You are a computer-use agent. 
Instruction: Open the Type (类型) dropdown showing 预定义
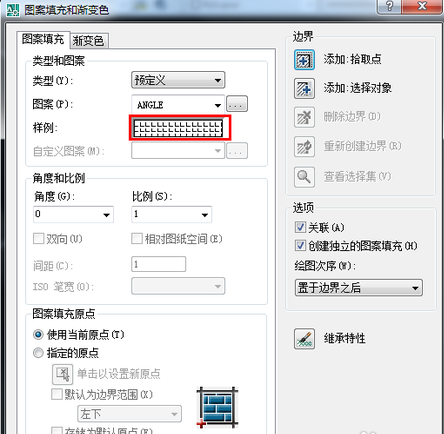(178, 80)
